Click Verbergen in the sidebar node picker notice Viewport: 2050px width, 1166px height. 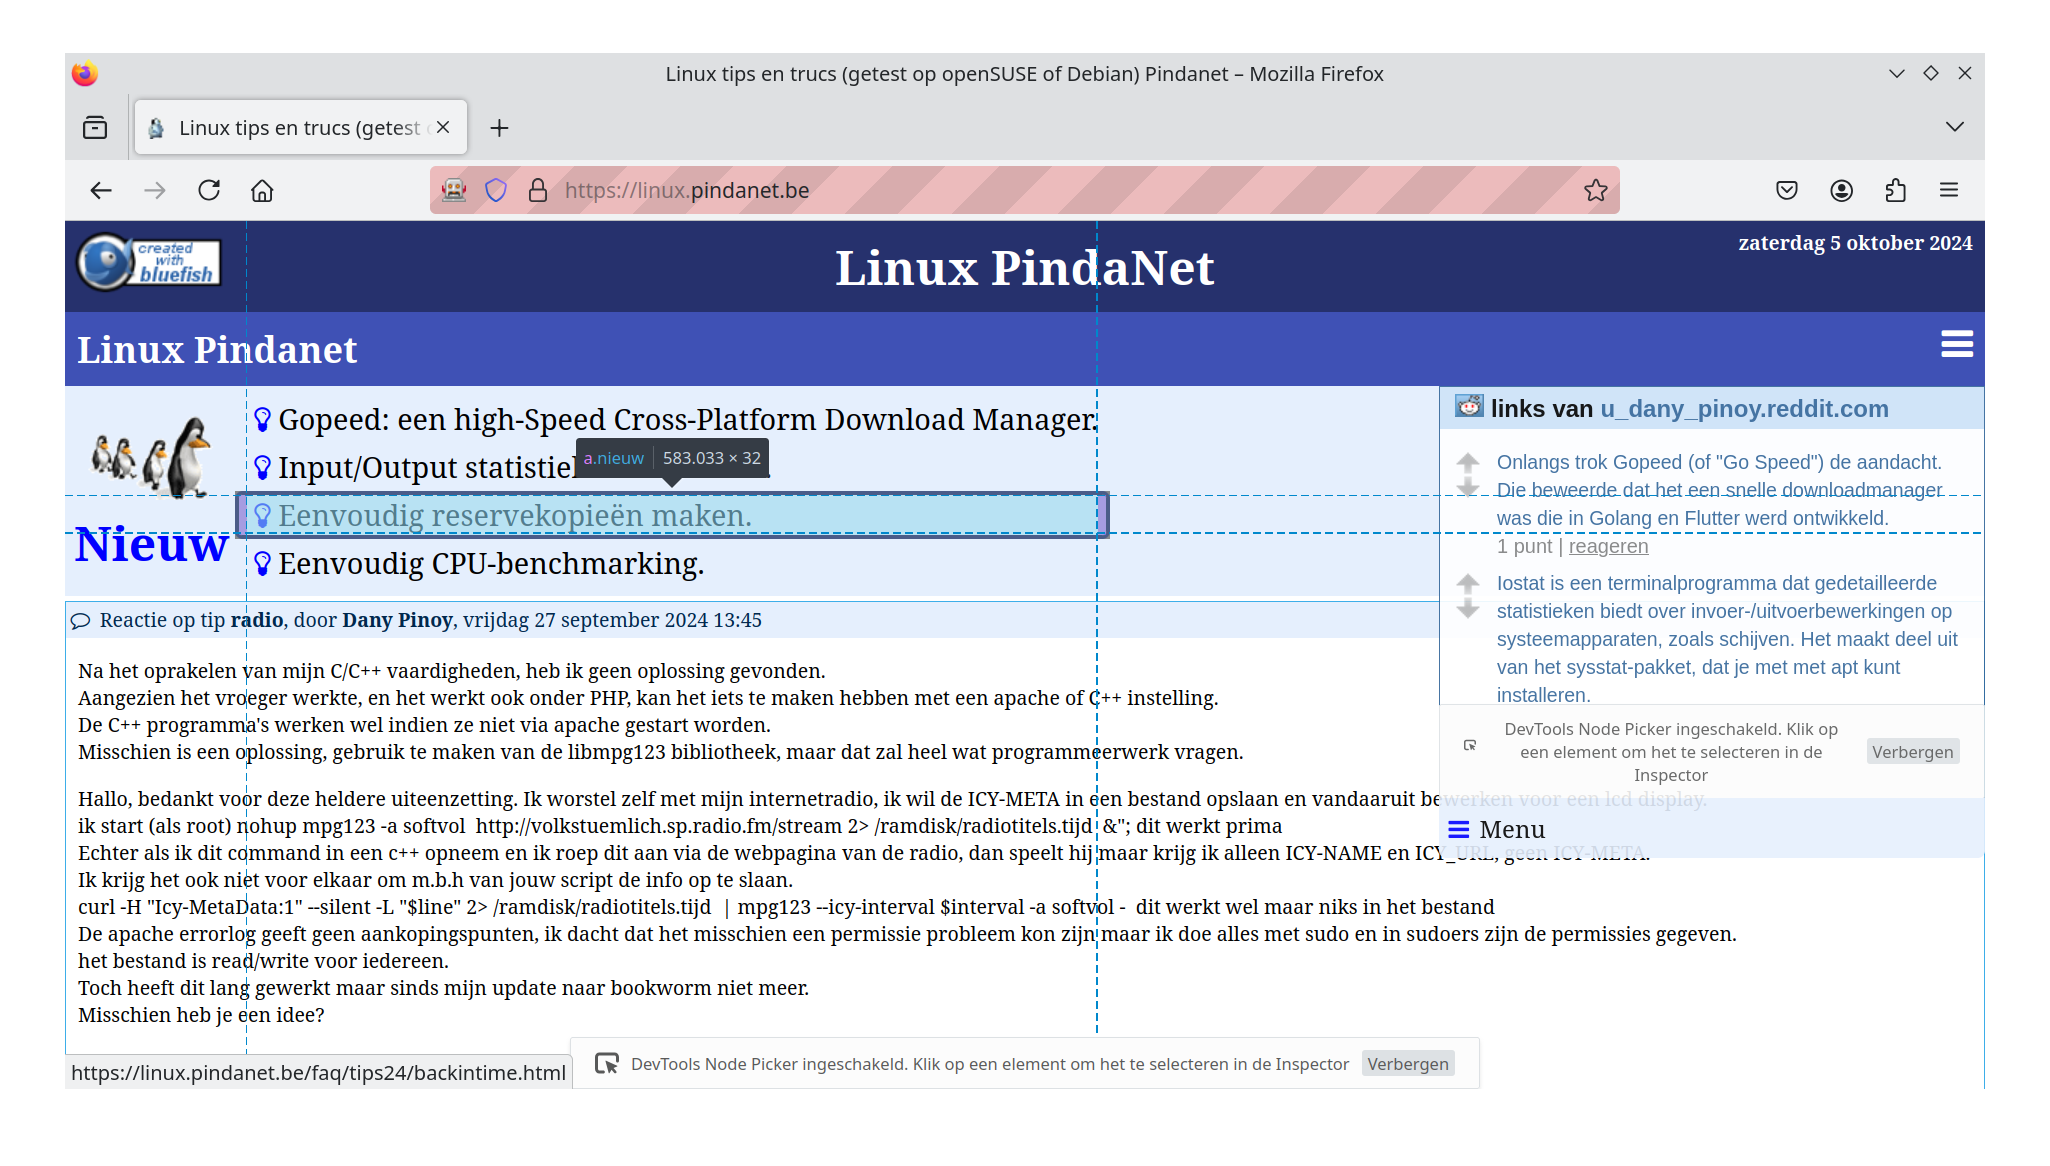pyautogui.click(x=1912, y=752)
